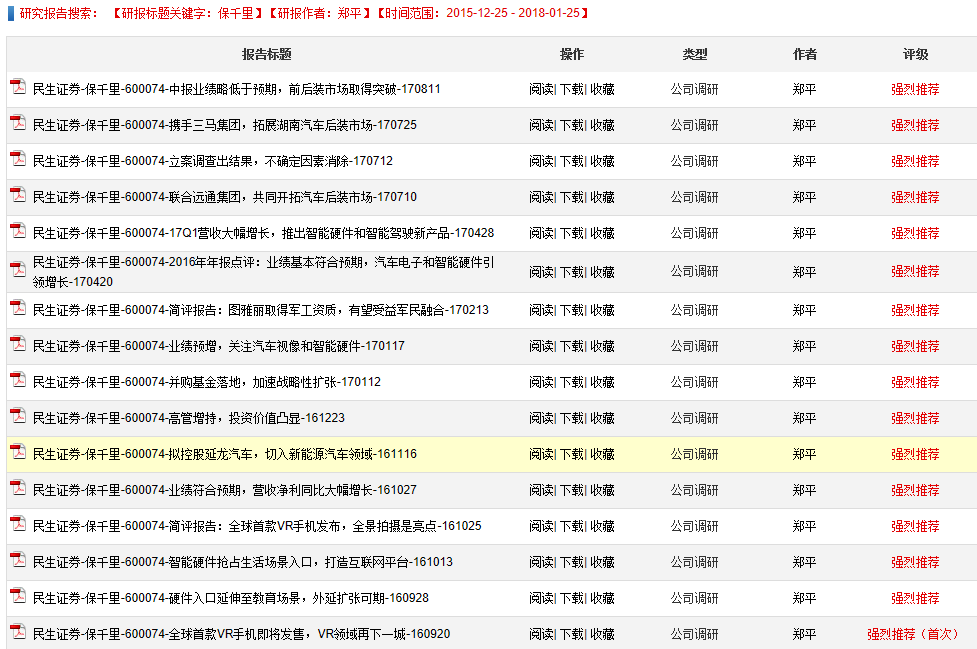This screenshot has width=977, height=649.
Task: Open report title ending 170725
Action: click(224, 125)
